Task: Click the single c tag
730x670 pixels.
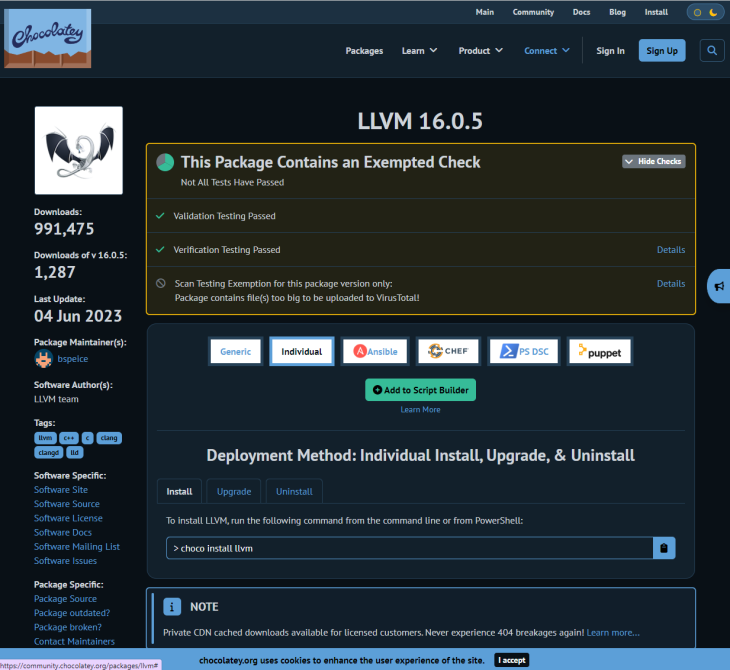Action: coord(88,438)
